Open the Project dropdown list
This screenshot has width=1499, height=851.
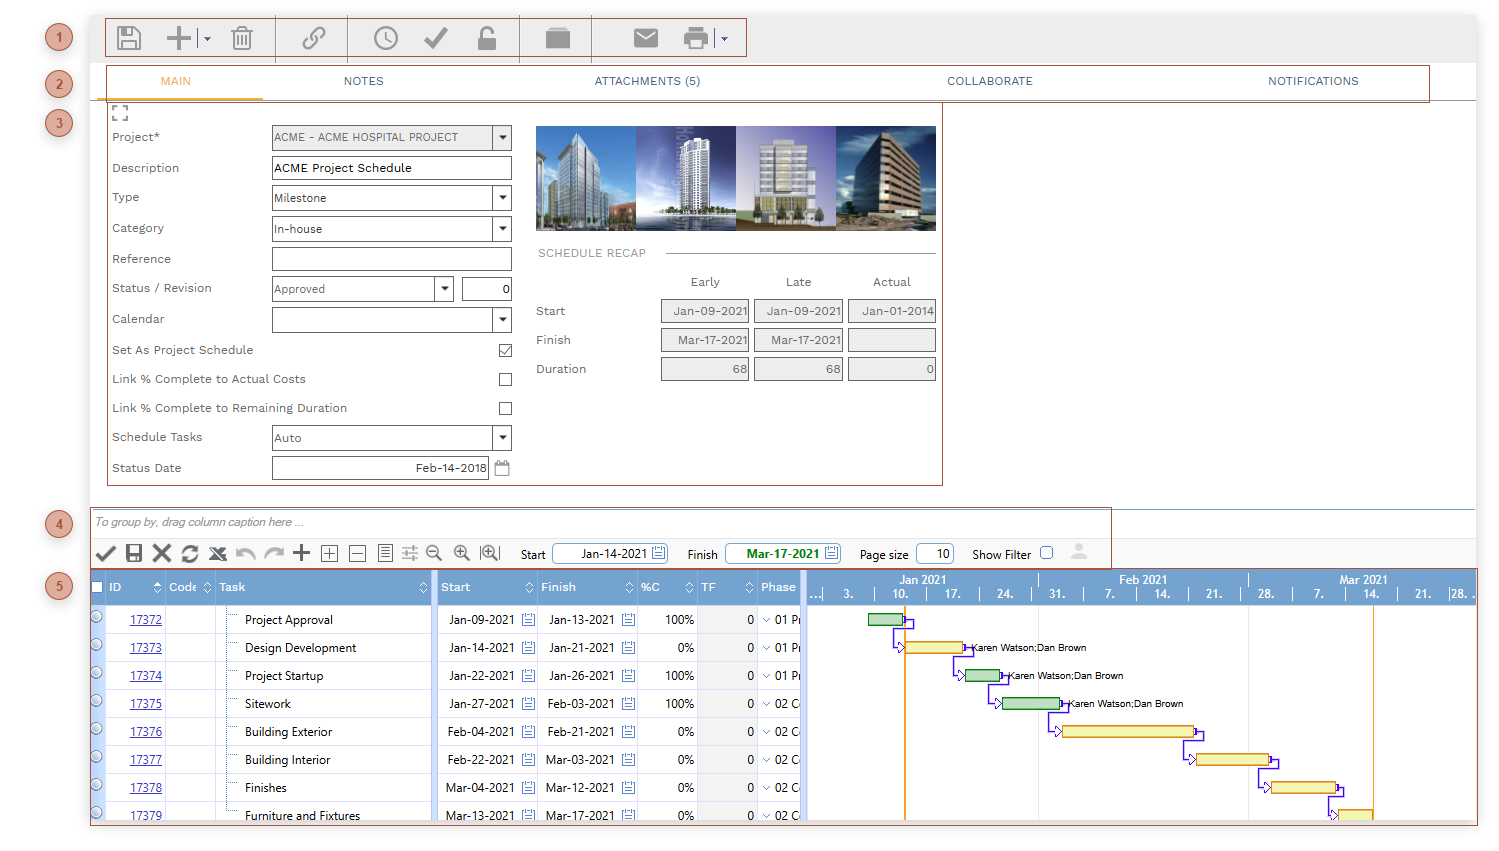coord(503,137)
